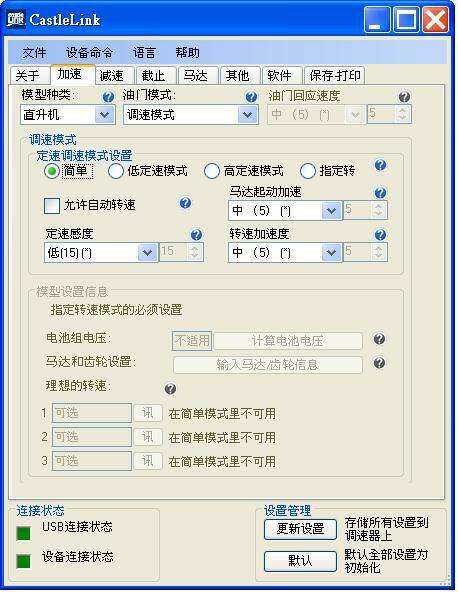Image resolution: width=458 pixels, height=592 pixels.
Task: Click the 指定转速模式的必须设置 text
Action: pyautogui.click(x=116, y=310)
